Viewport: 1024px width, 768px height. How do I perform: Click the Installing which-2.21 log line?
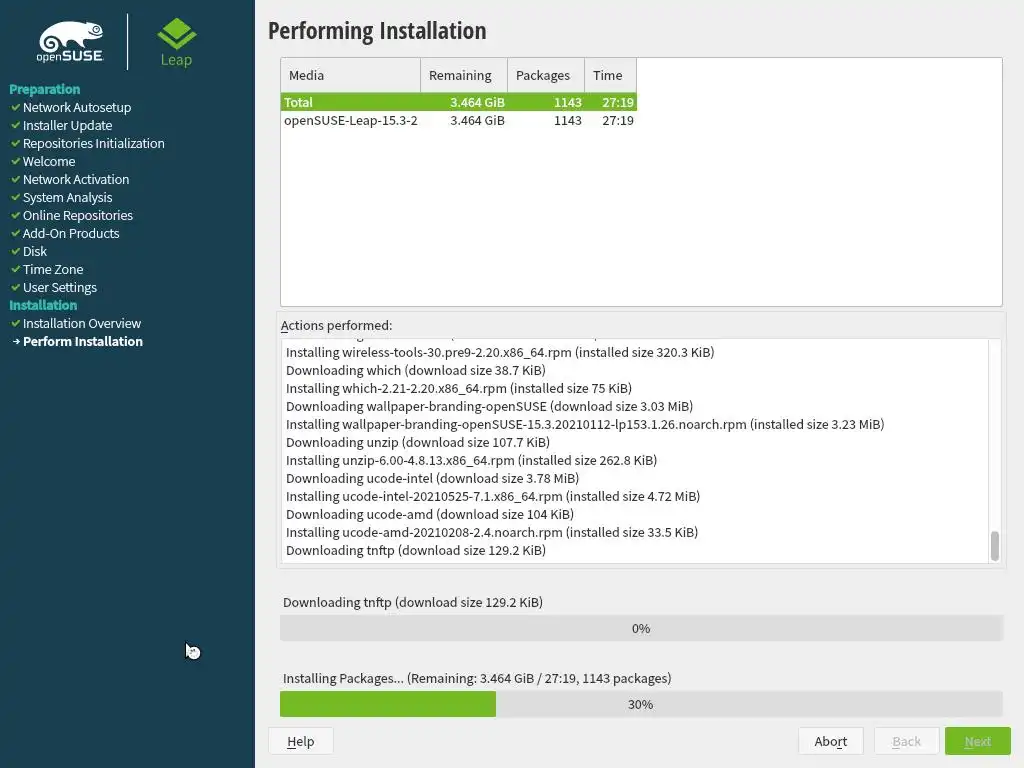[x=458, y=388]
